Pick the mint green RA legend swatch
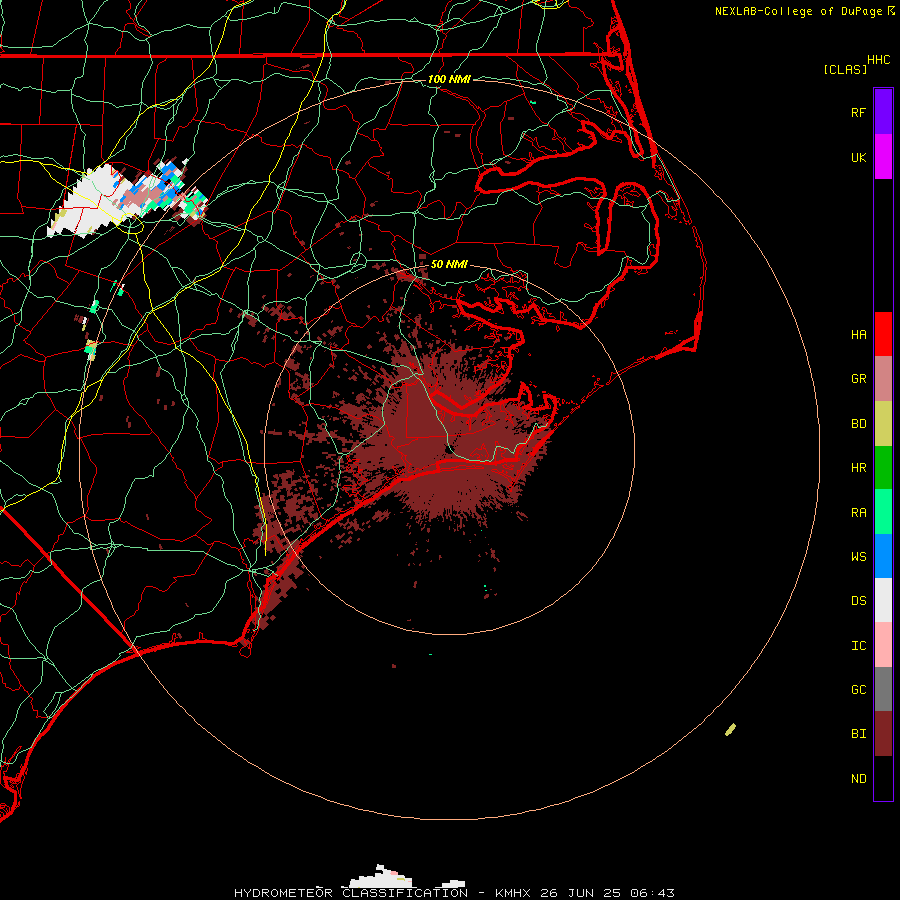The width and height of the screenshot is (900, 900). 883,512
